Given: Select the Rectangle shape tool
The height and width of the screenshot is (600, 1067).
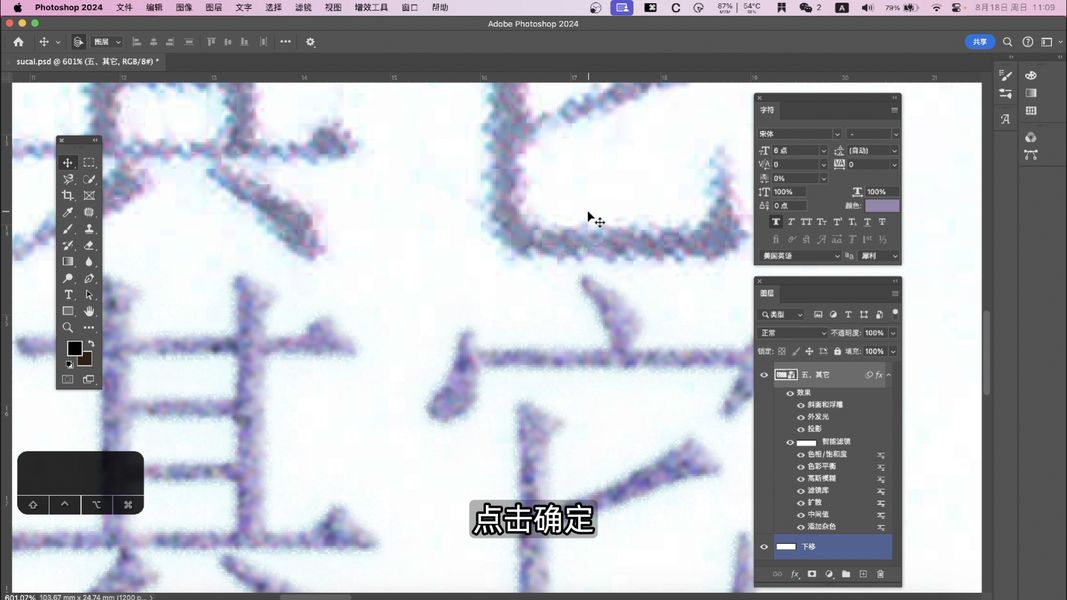Looking at the screenshot, I should (x=67, y=311).
